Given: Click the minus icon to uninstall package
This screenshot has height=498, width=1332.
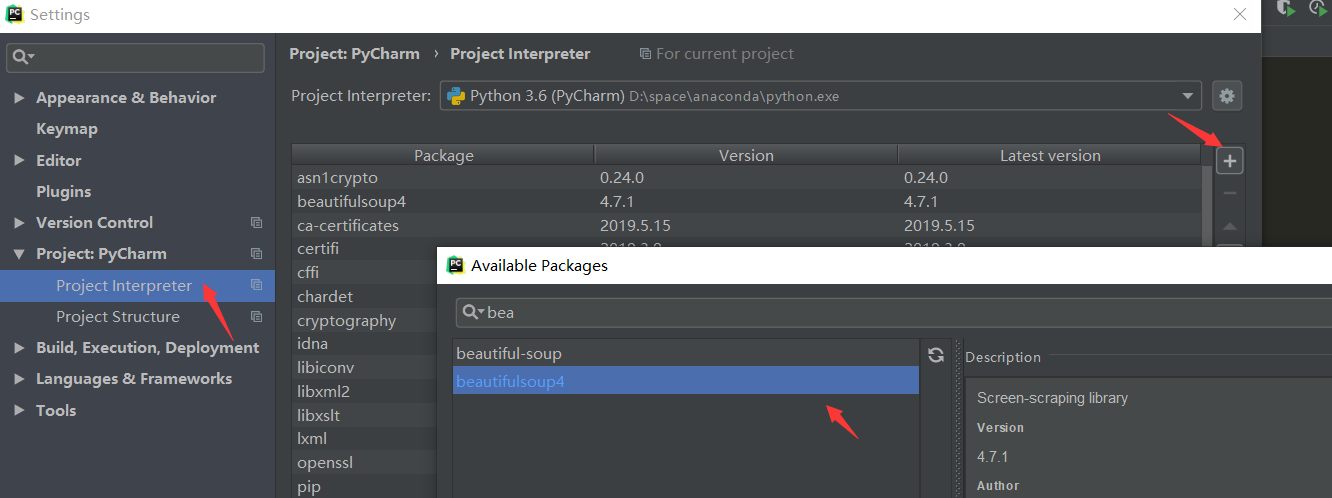Looking at the screenshot, I should (1229, 193).
